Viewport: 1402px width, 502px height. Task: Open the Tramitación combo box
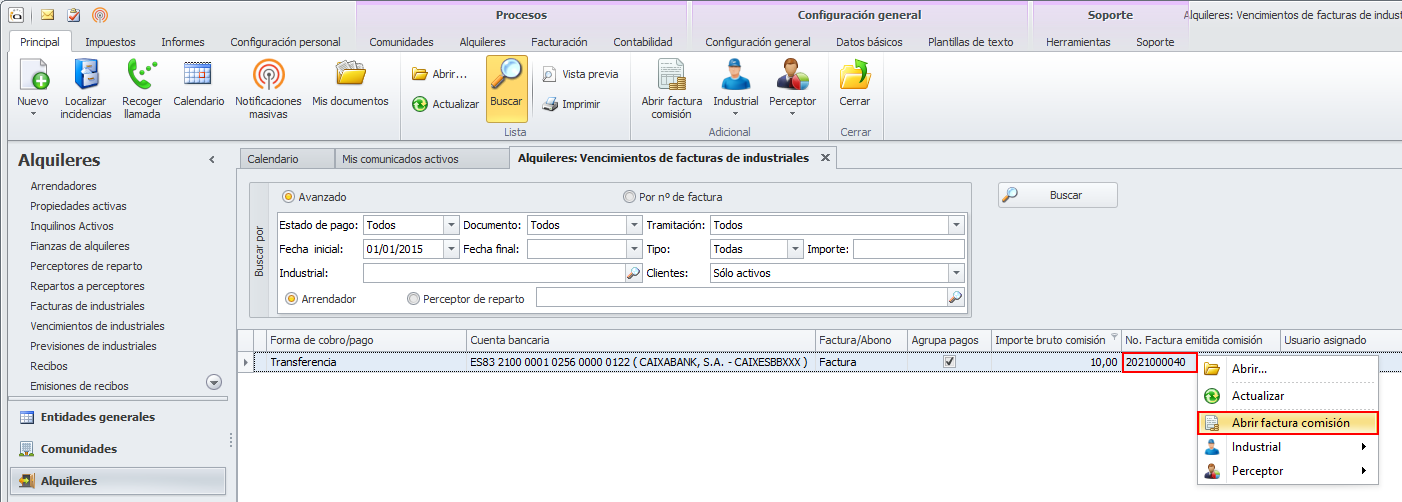click(956, 225)
